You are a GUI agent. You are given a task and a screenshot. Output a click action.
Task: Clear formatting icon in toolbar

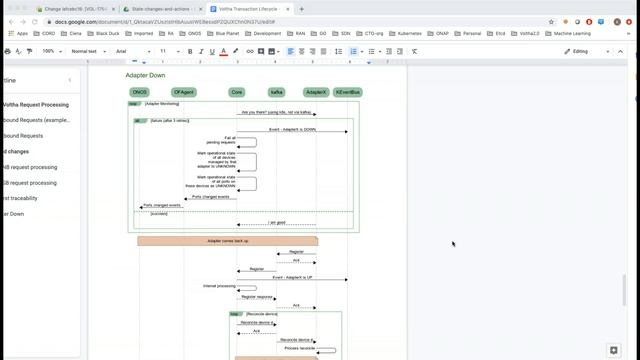click(415, 51)
